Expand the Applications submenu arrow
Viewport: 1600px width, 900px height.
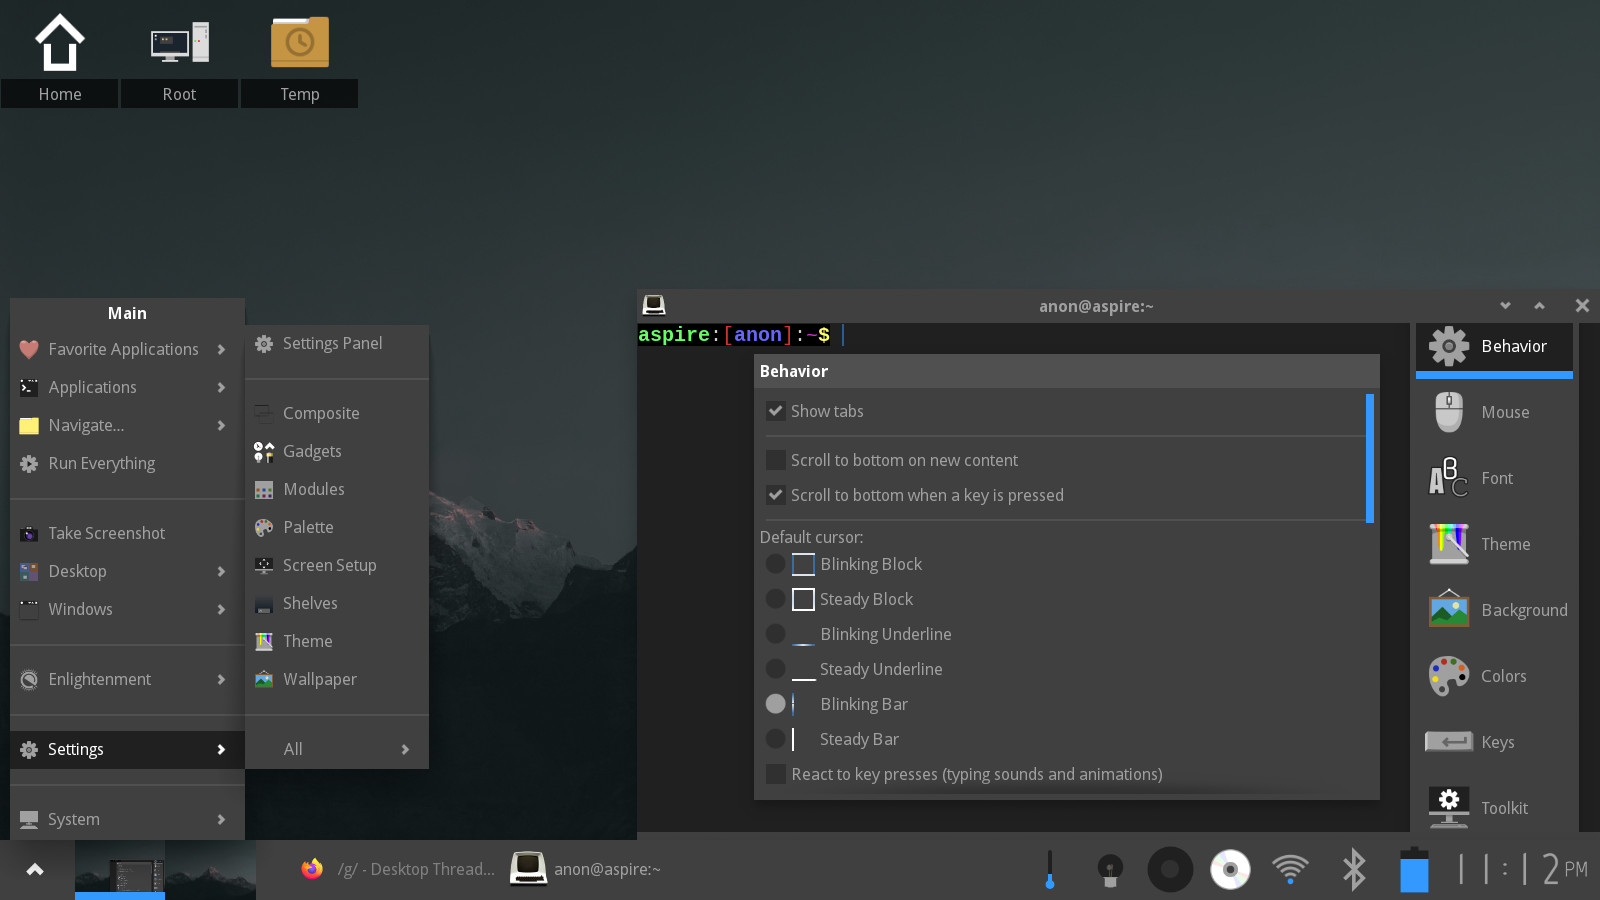click(x=221, y=387)
